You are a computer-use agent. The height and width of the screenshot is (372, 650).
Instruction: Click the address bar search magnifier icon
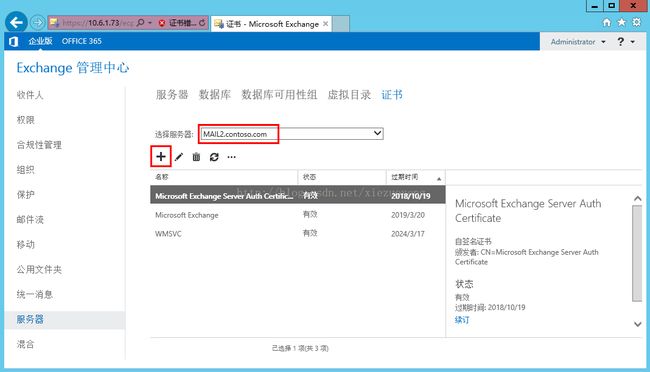click(141, 23)
